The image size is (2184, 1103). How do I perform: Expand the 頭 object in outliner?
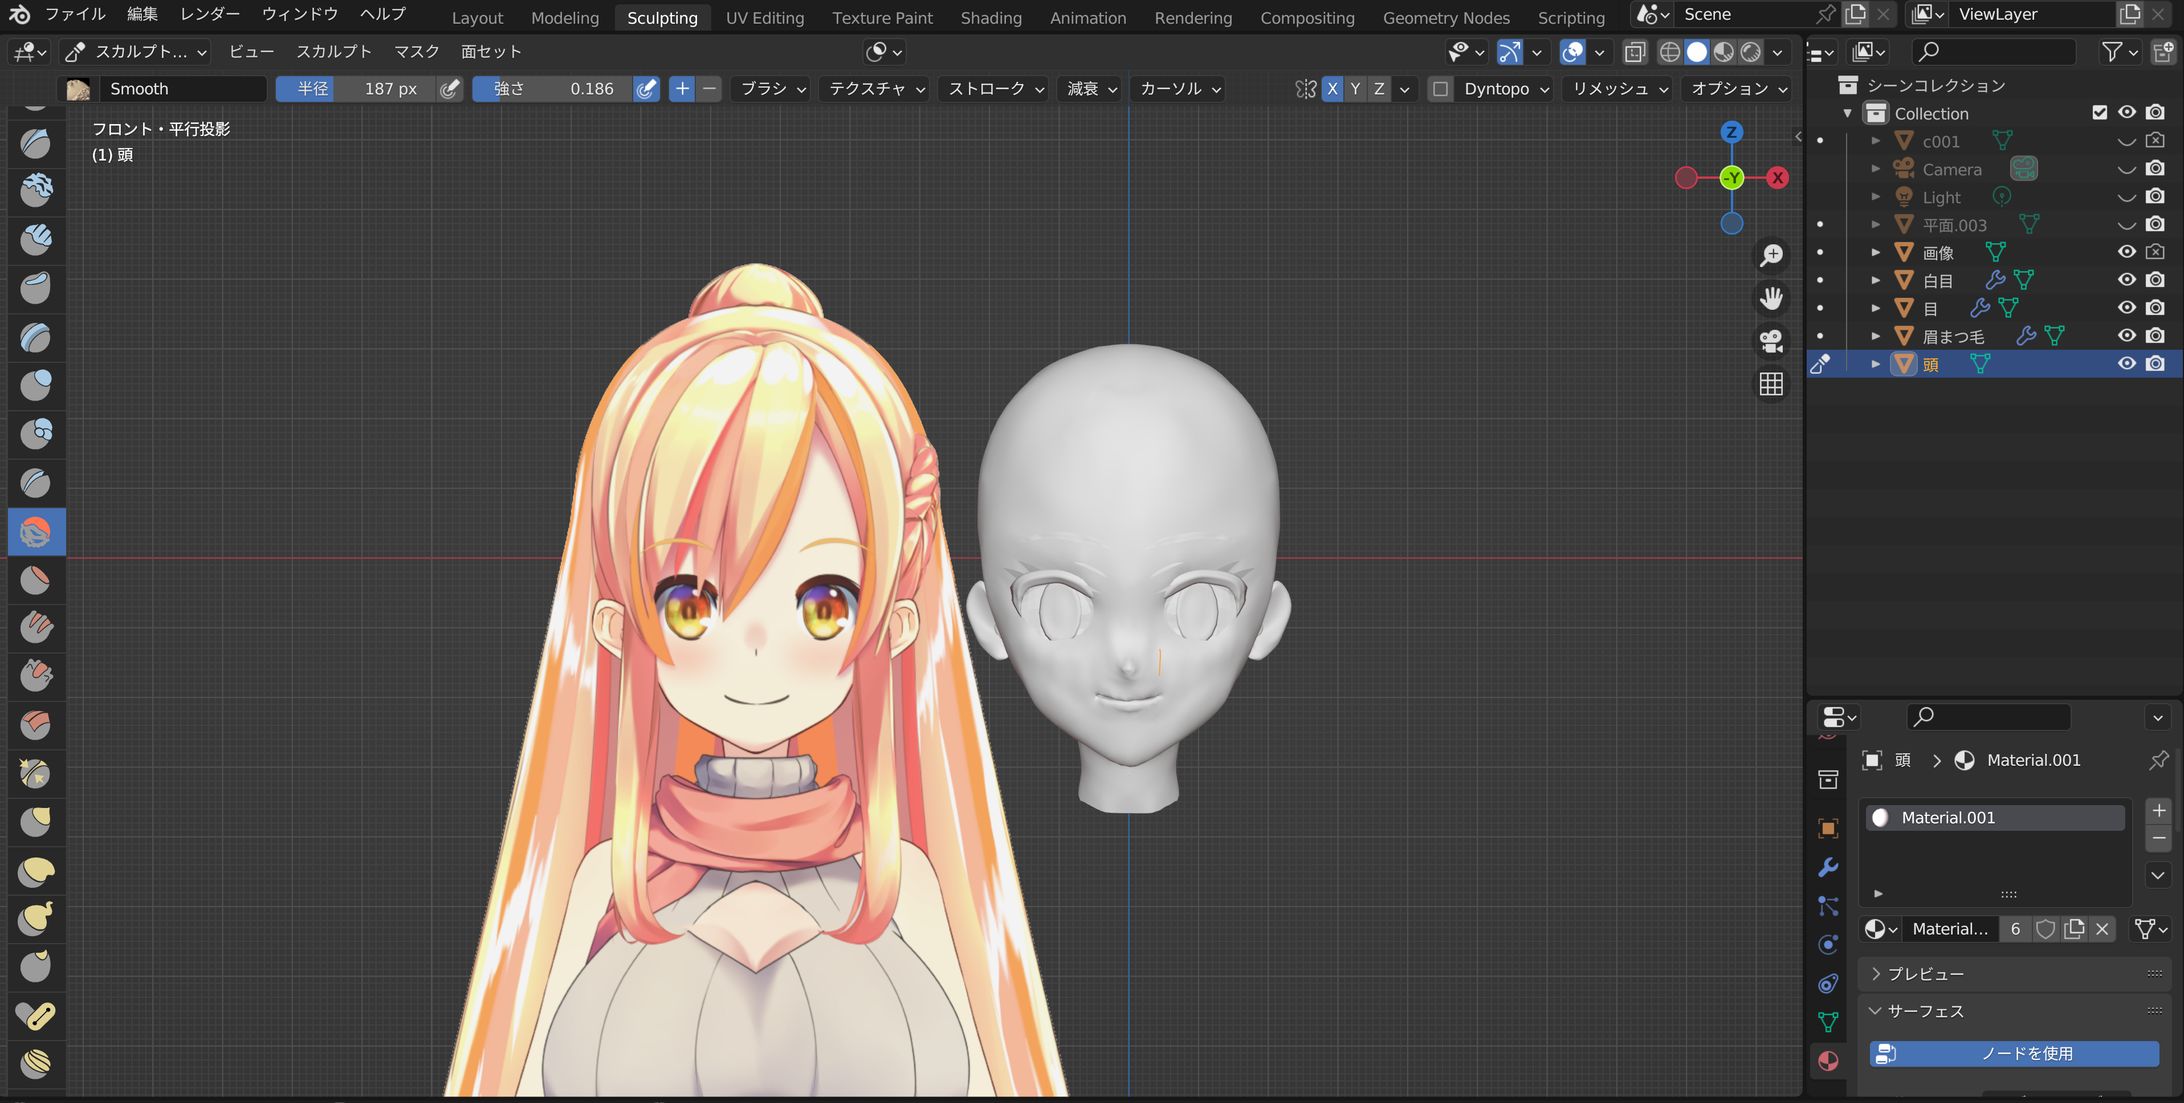point(1876,365)
